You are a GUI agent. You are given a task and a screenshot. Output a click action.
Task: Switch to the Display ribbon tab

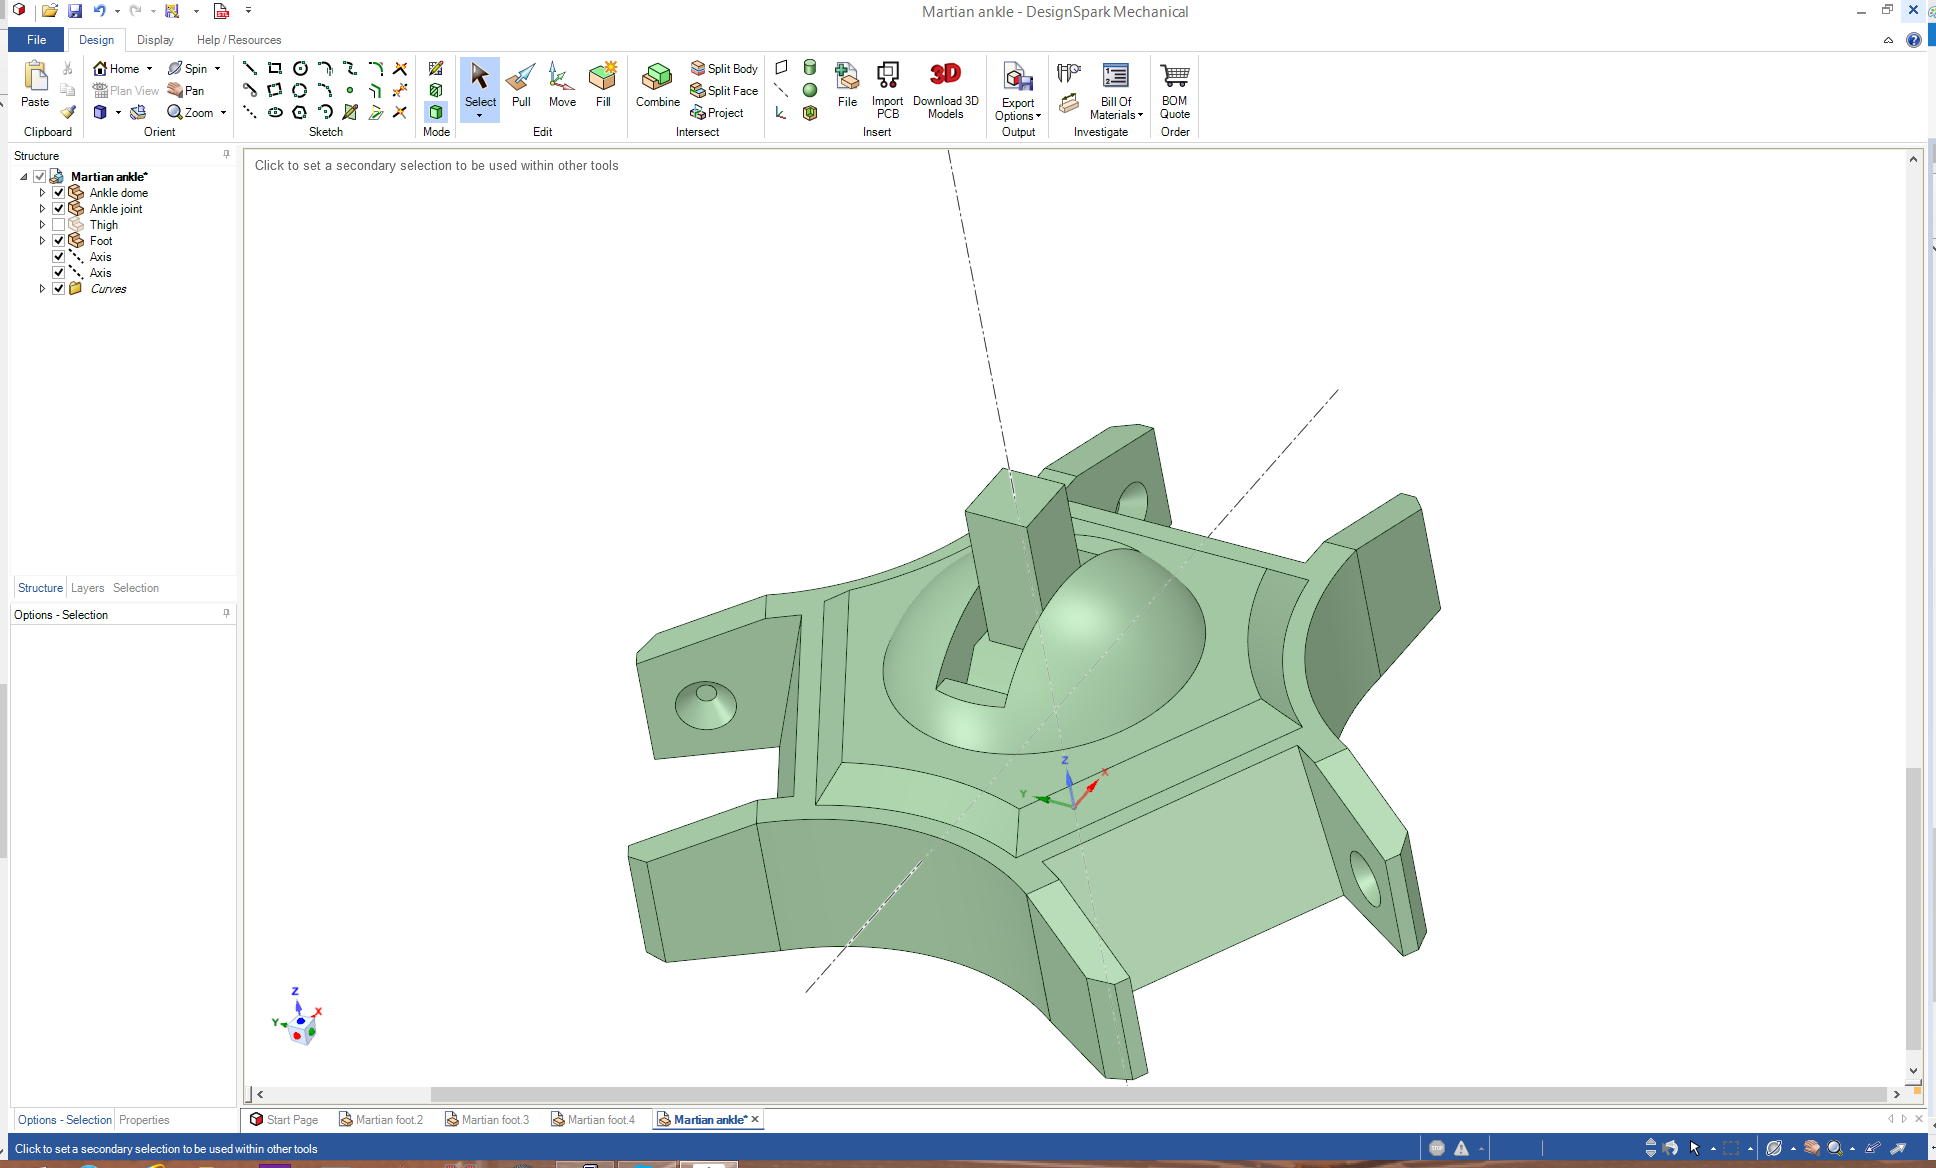point(155,40)
